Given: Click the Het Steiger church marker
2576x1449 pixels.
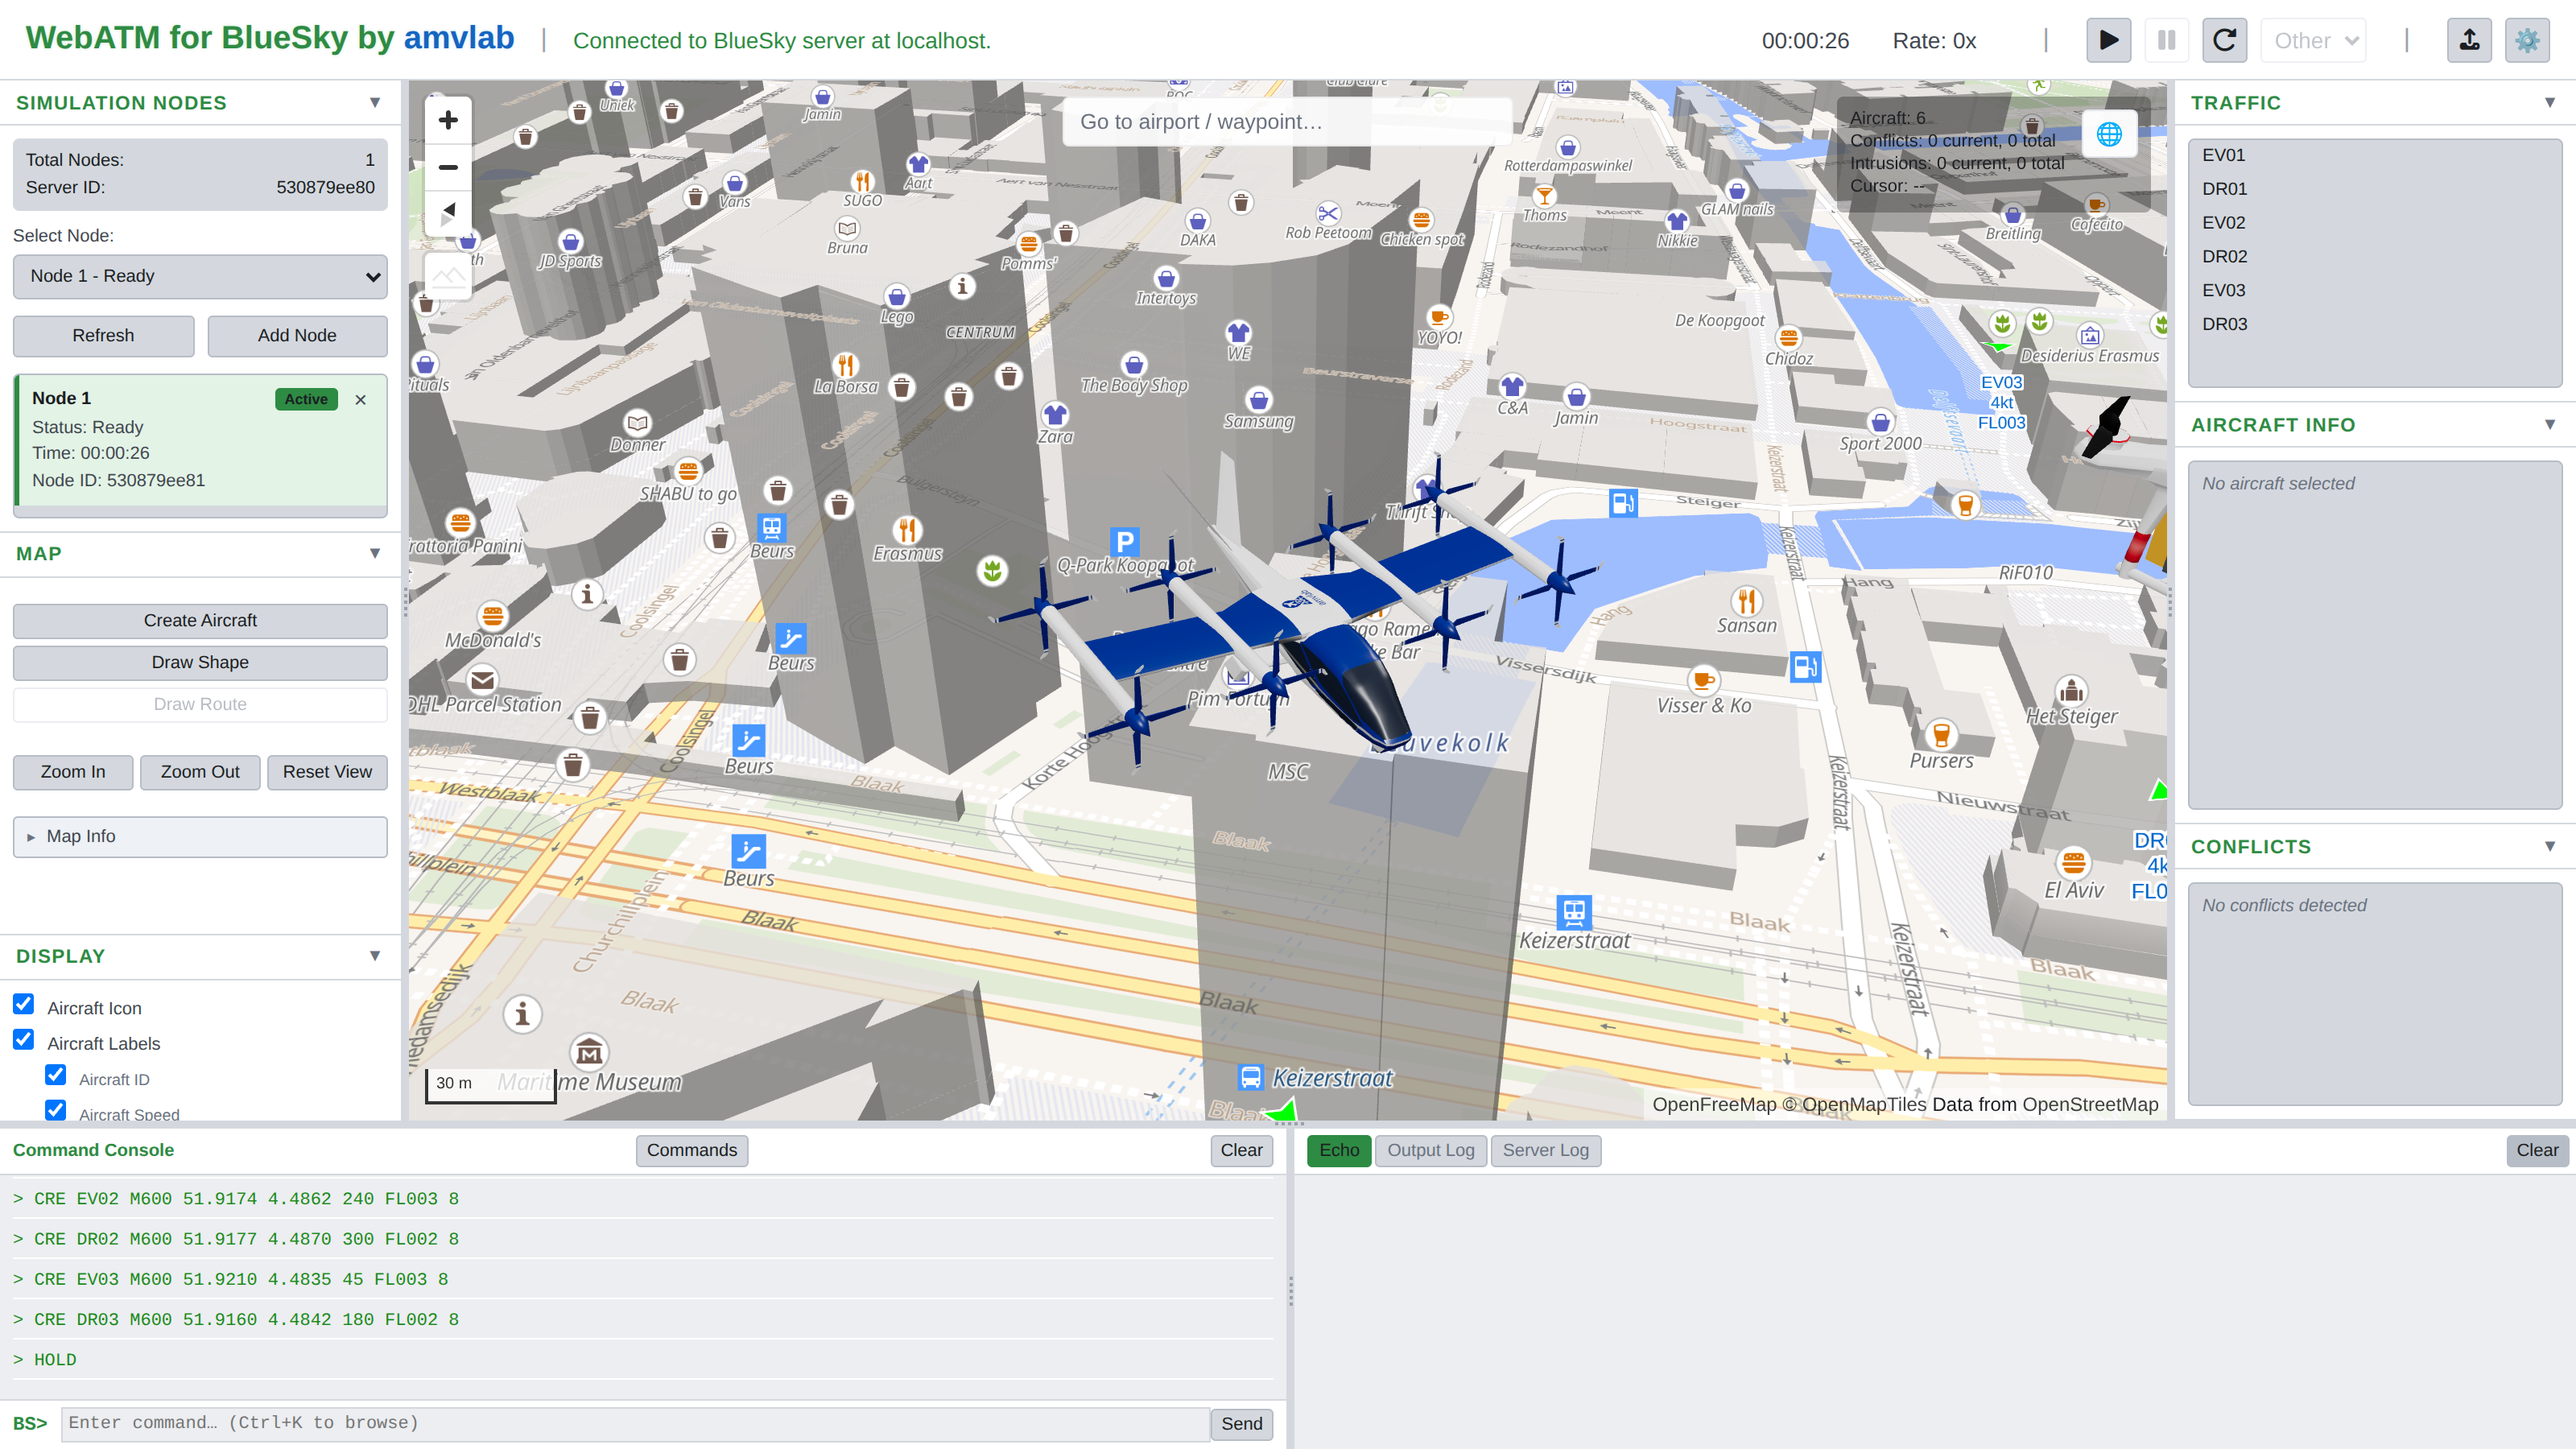Looking at the screenshot, I should tap(2071, 691).
